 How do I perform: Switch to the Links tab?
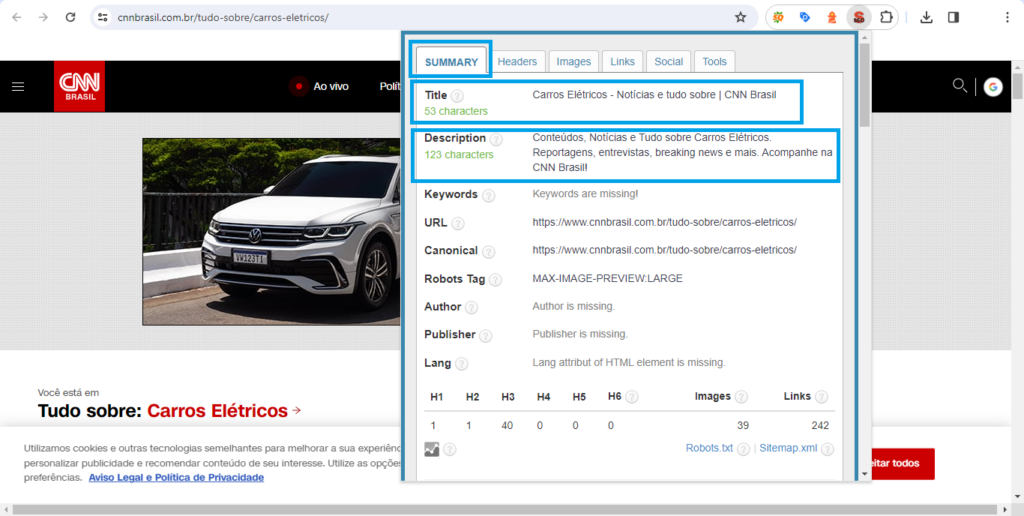coord(622,61)
